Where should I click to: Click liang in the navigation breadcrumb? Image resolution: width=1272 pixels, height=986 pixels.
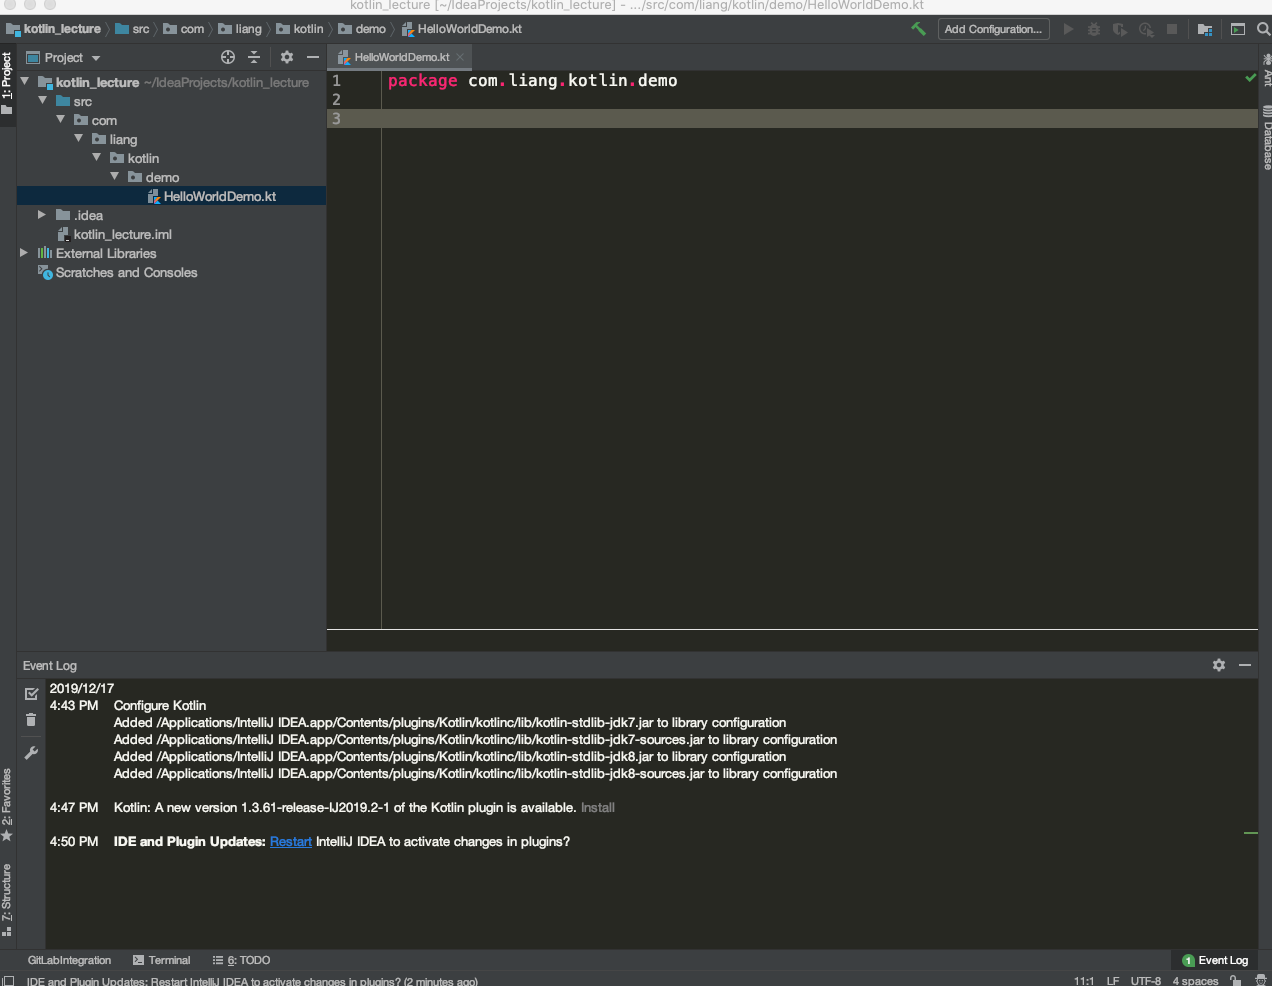240,29
